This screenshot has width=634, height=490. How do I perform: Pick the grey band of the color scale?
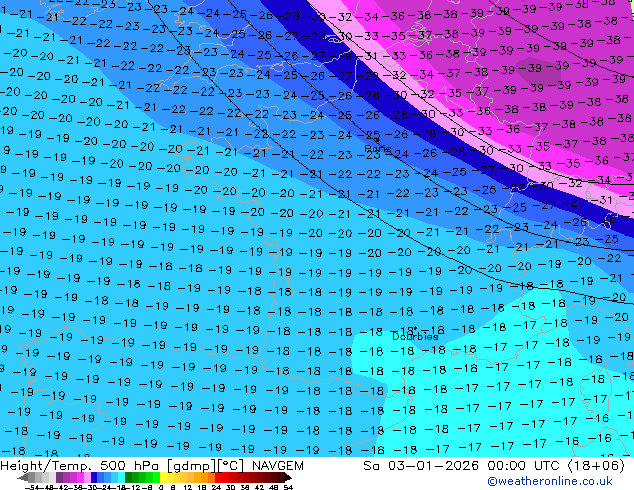tap(42, 477)
